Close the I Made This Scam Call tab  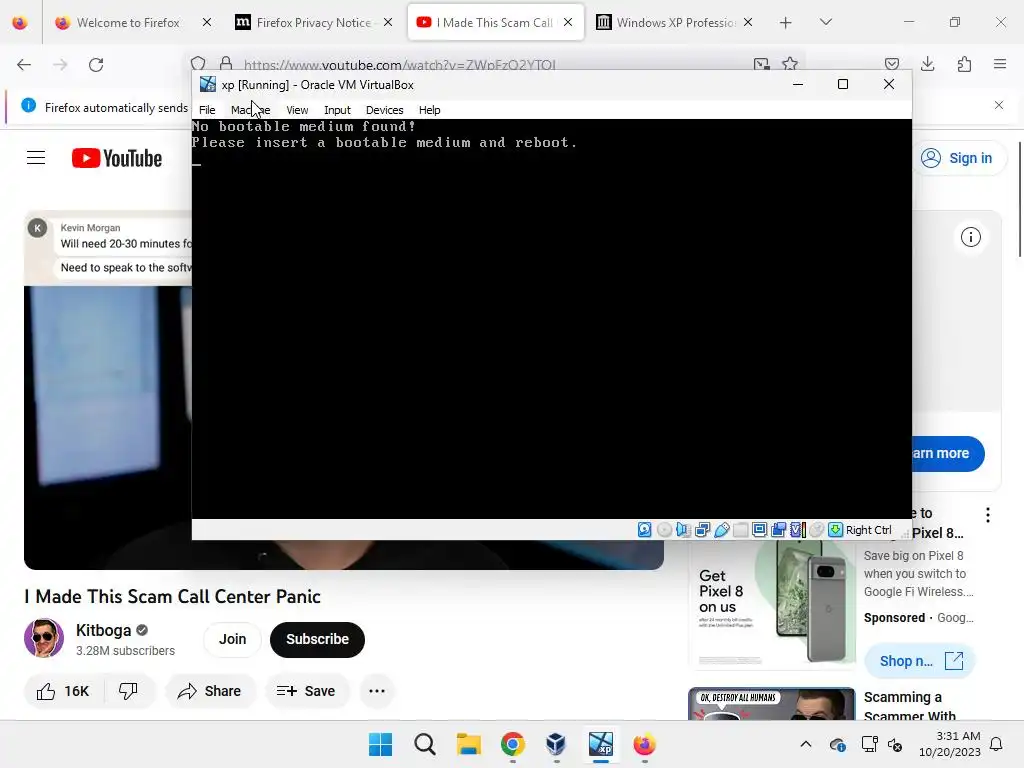(x=568, y=22)
